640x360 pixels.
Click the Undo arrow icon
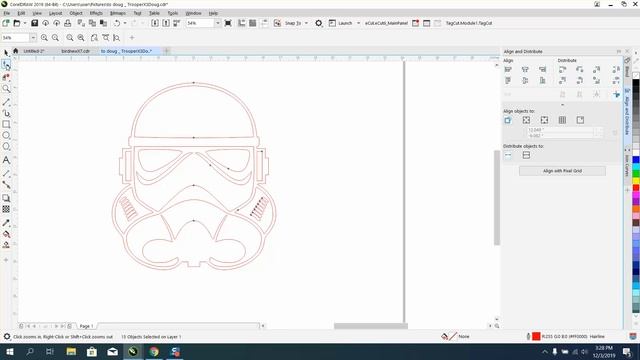(x=117, y=23)
